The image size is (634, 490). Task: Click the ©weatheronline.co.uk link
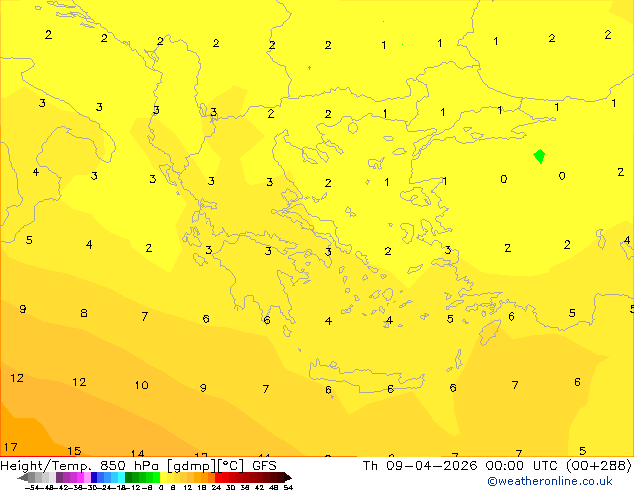click(550, 481)
